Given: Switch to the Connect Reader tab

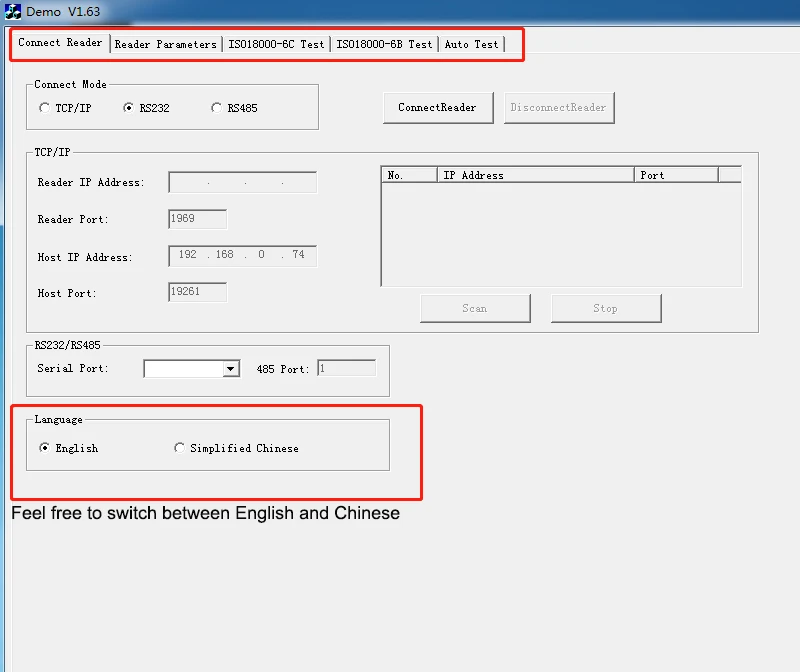Looking at the screenshot, I should (60, 43).
